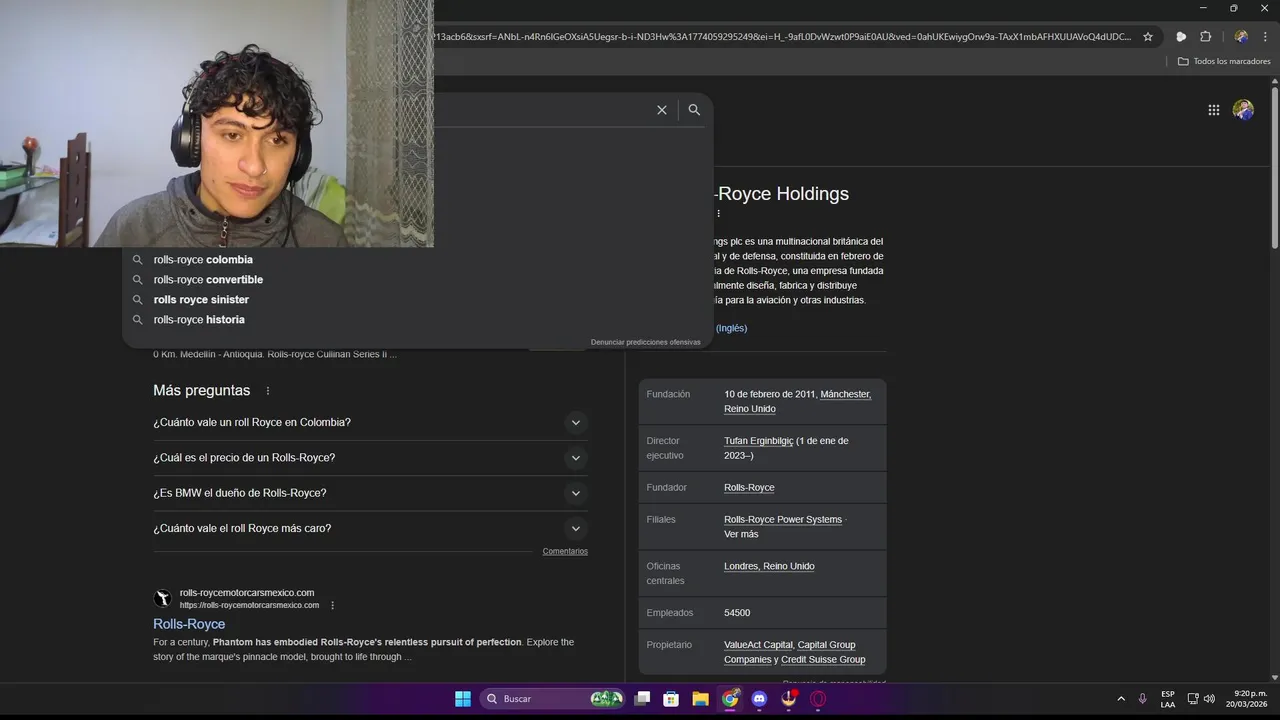Open the '(Inglés)' Wikipedia language link
The height and width of the screenshot is (720, 1280).
point(731,328)
